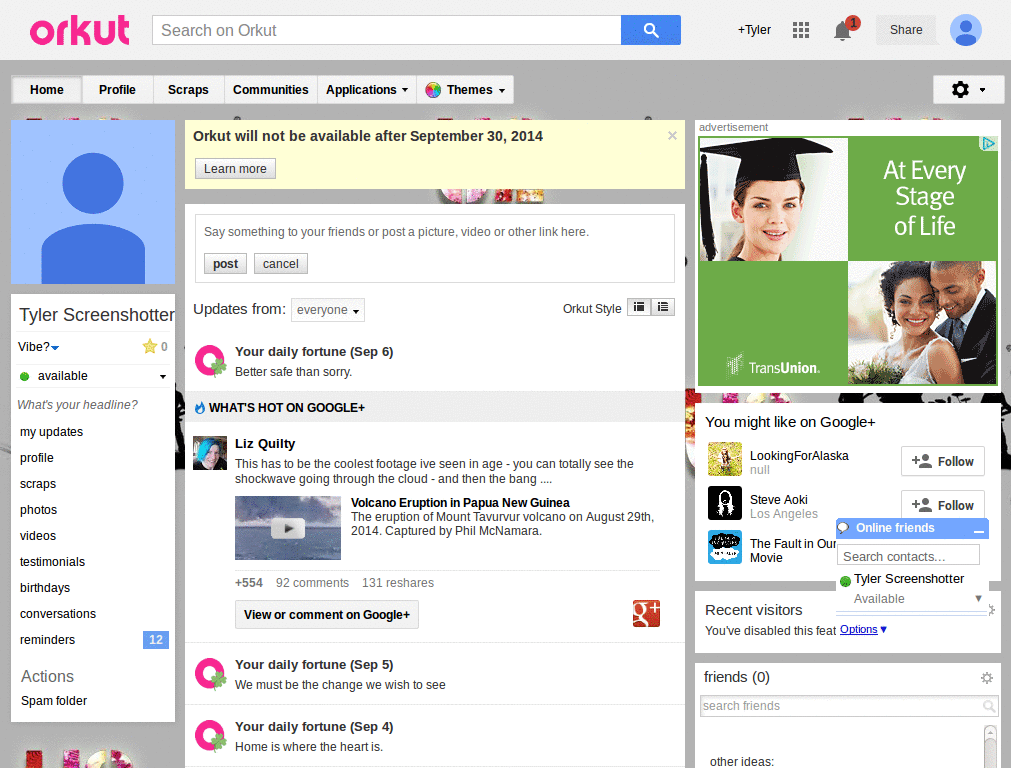This screenshot has width=1024, height=768.
Task: Open the Scraps tab
Action: click(x=188, y=89)
